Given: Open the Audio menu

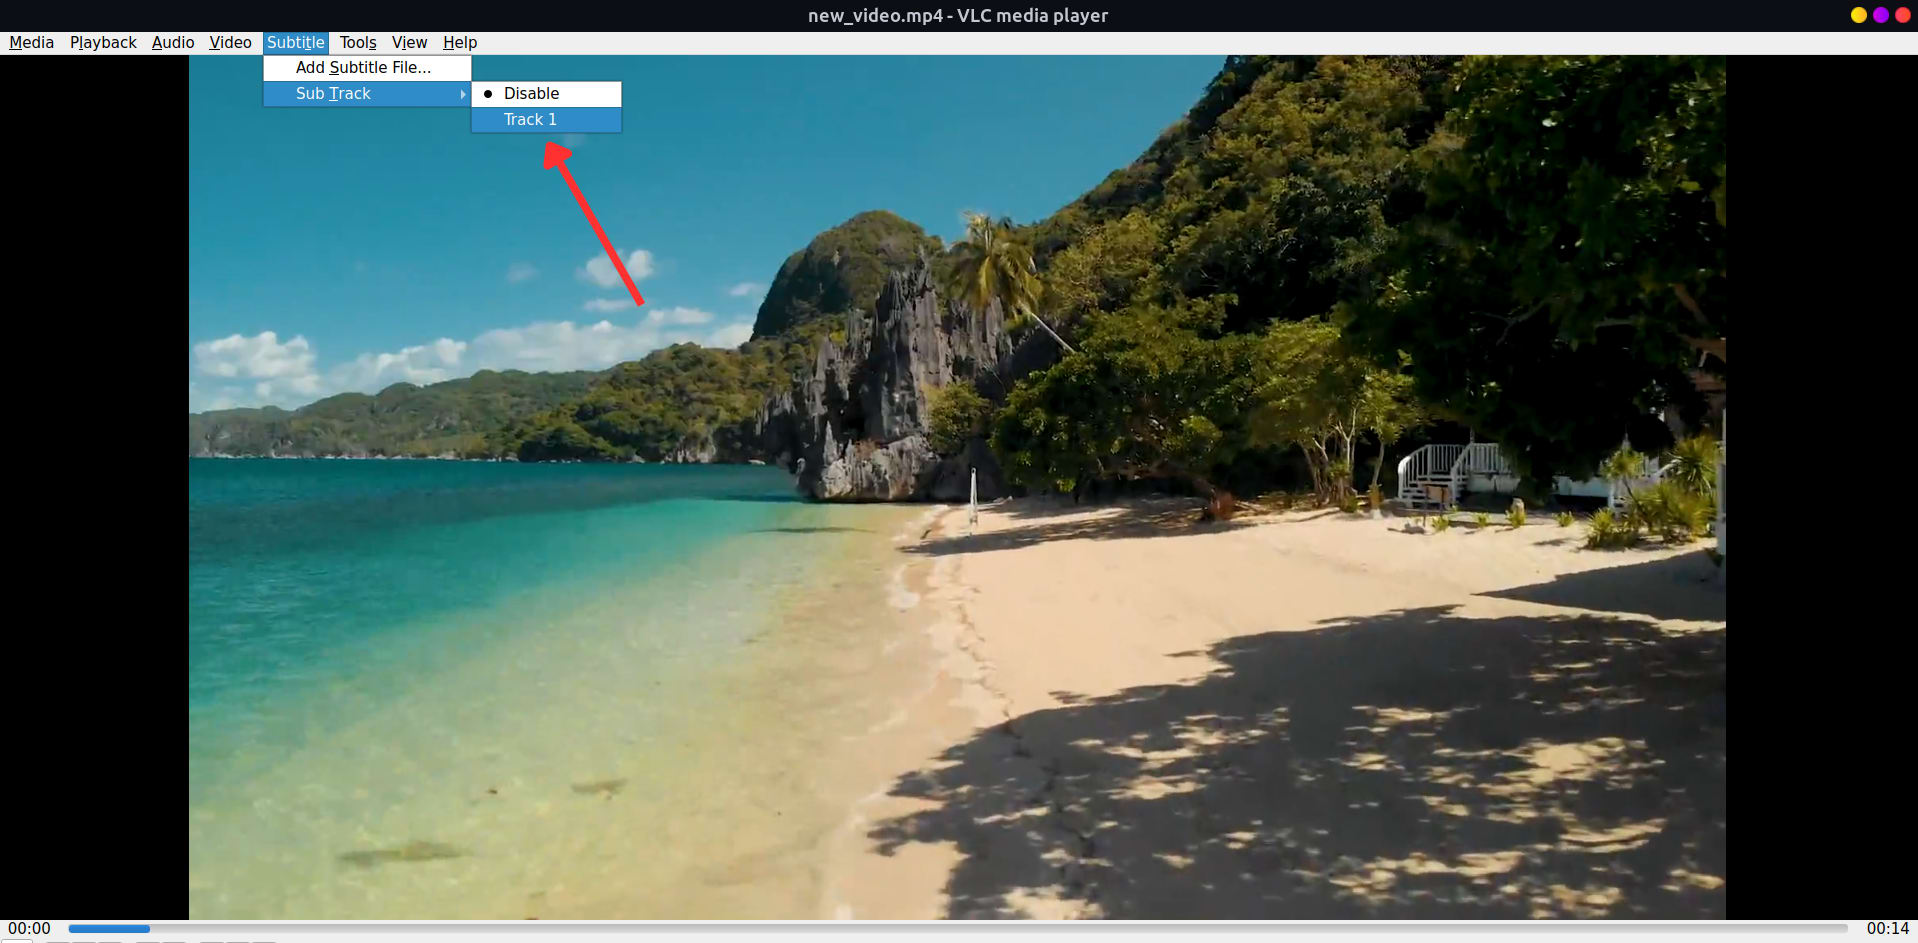Looking at the screenshot, I should pyautogui.click(x=173, y=42).
